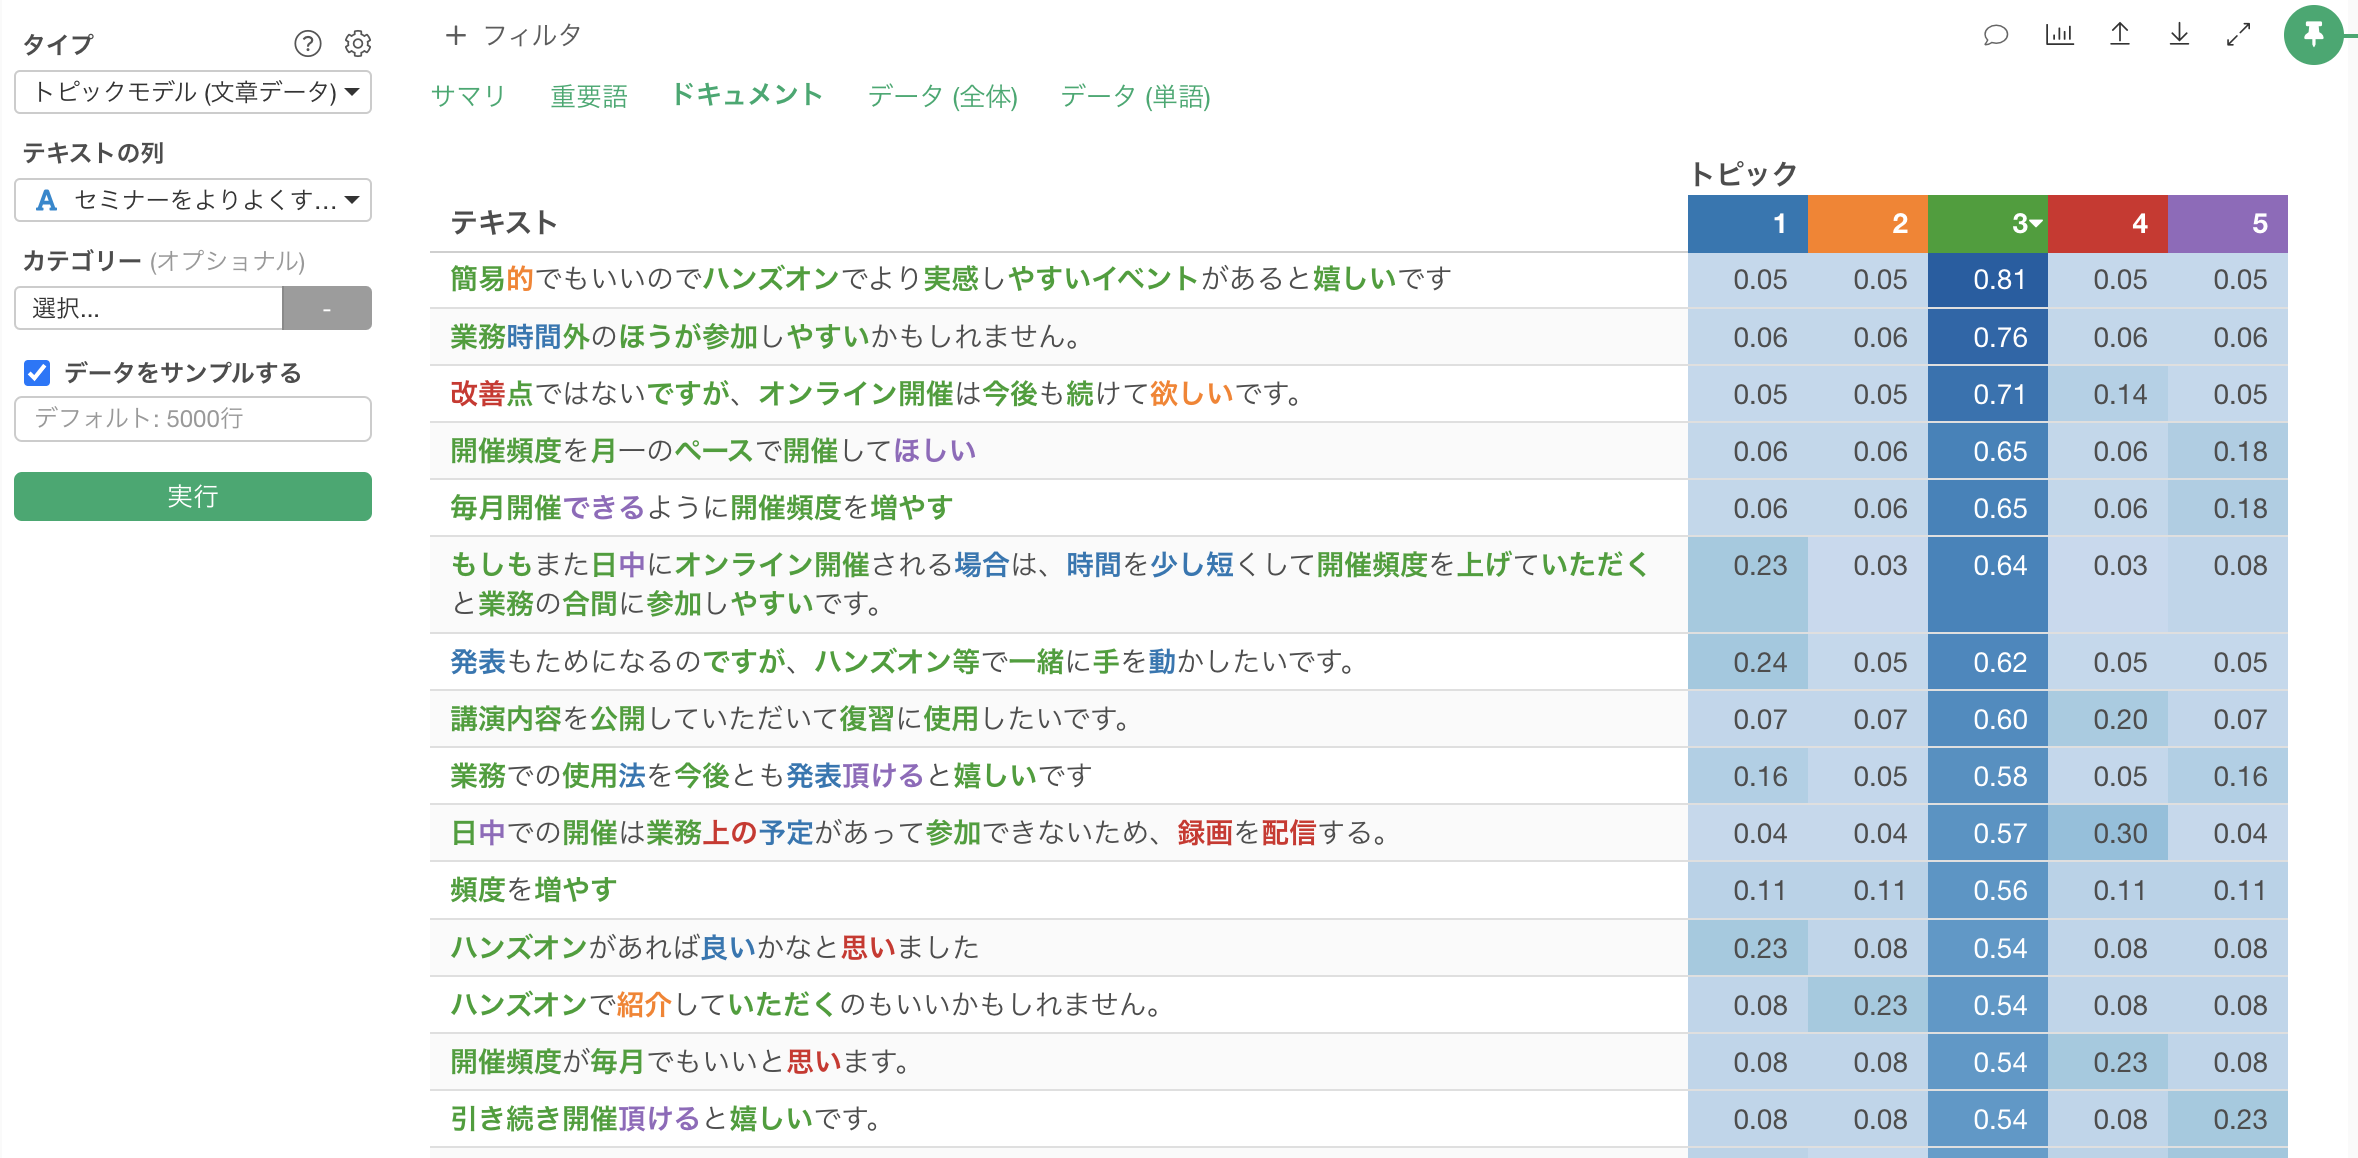This screenshot has height=1158, width=2358.
Task: Click the 0.60 topic 3 cell
Action: [x=1988, y=719]
